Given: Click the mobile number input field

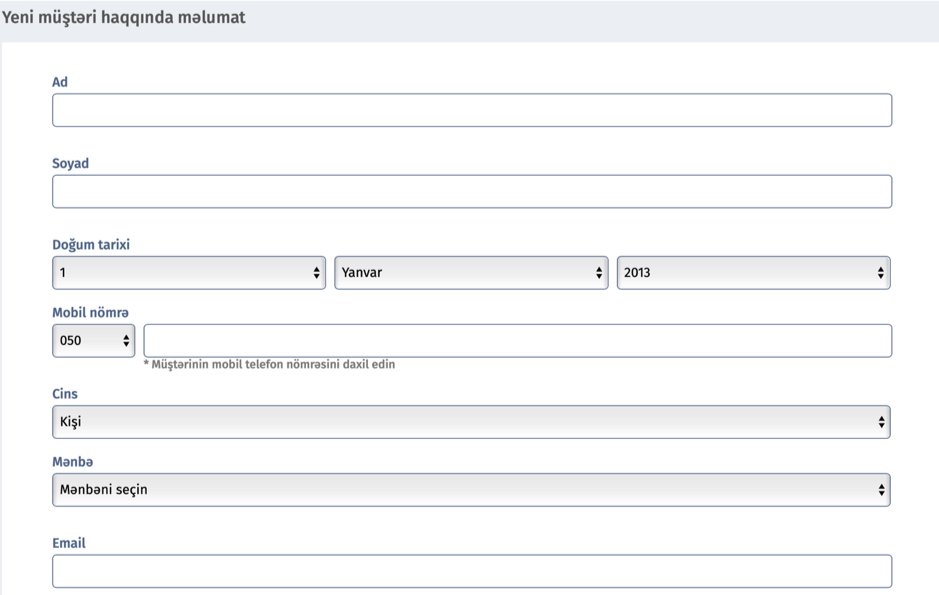Looking at the screenshot, I should [517, 341].
